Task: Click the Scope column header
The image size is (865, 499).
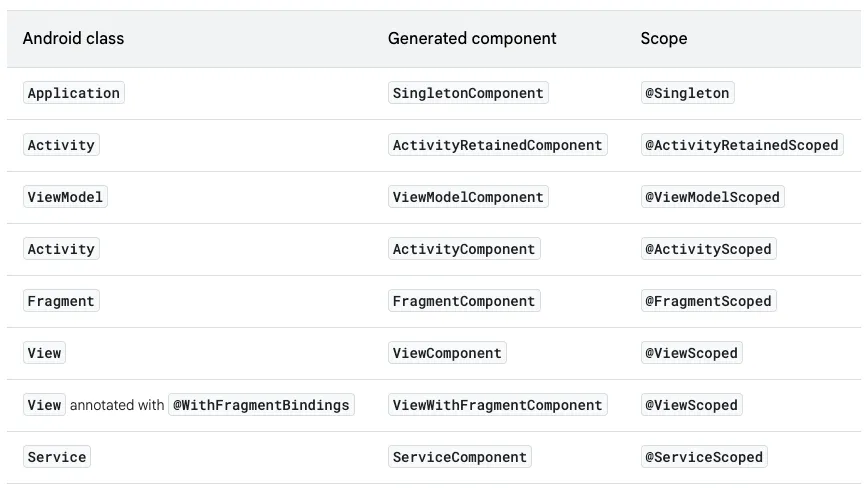Action: [x=663, y=39]
